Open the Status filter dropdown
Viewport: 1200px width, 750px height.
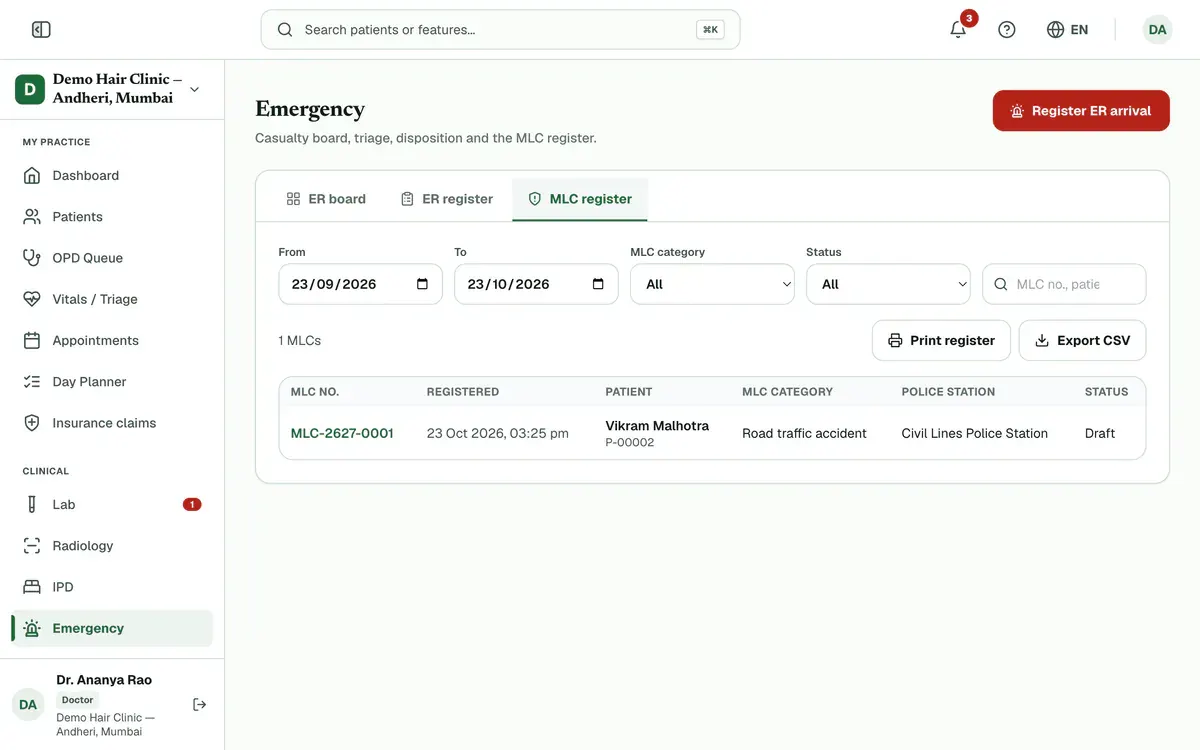pos(888,284)
